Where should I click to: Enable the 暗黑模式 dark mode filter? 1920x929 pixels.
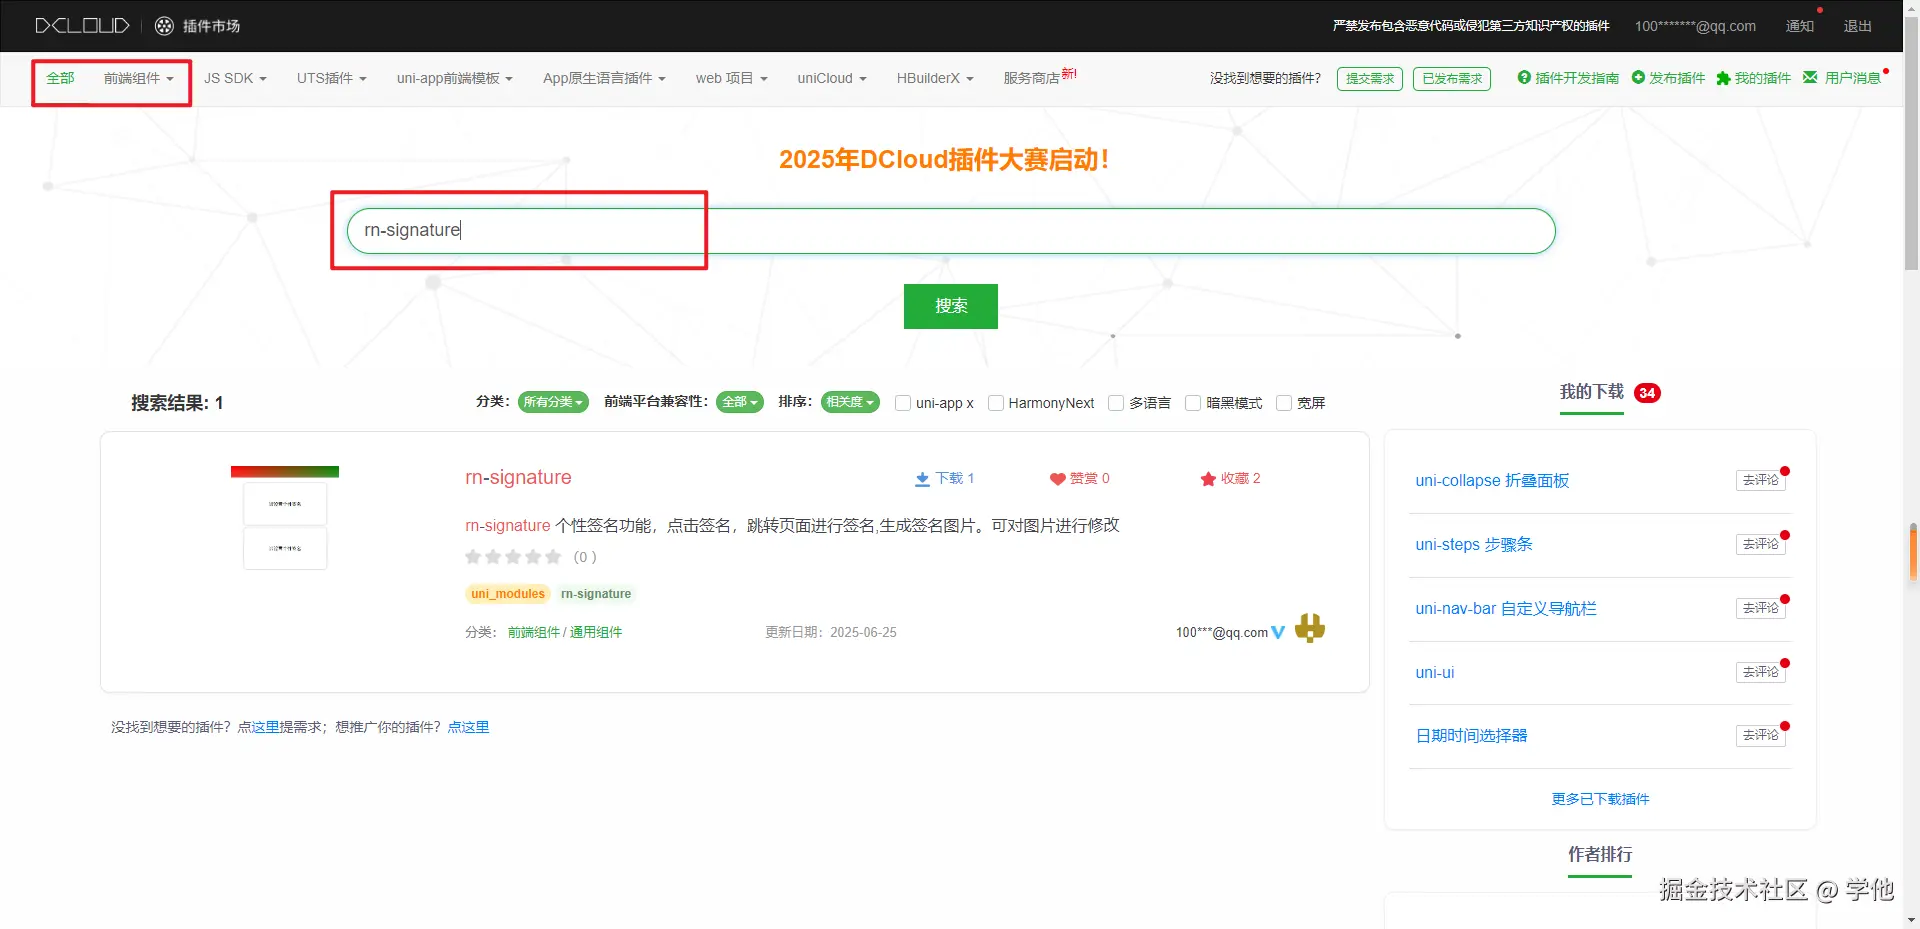(x=1193, y=403)
